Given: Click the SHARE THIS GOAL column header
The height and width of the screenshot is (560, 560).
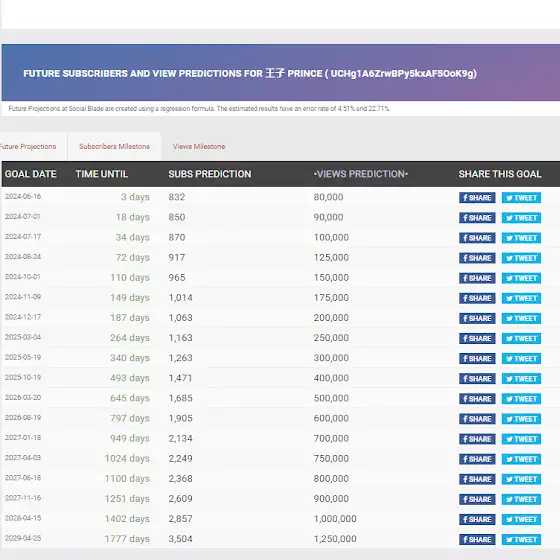Looking at the screenshot, I should (500, 174).
